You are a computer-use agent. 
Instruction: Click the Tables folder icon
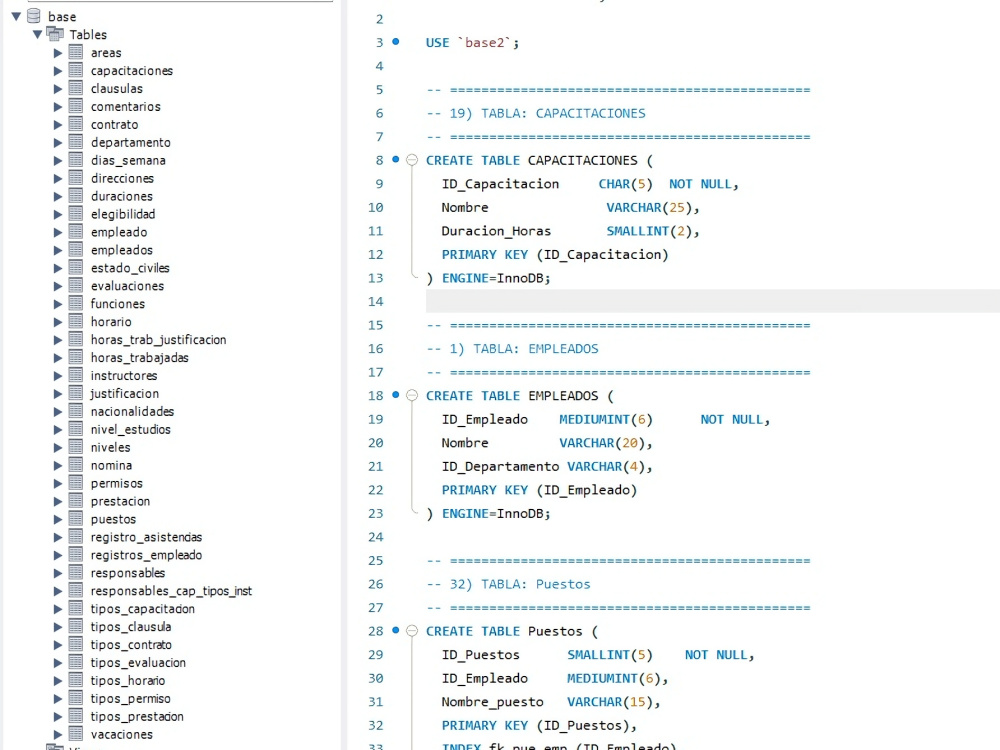pyautogui.click(x=55, y=34)
